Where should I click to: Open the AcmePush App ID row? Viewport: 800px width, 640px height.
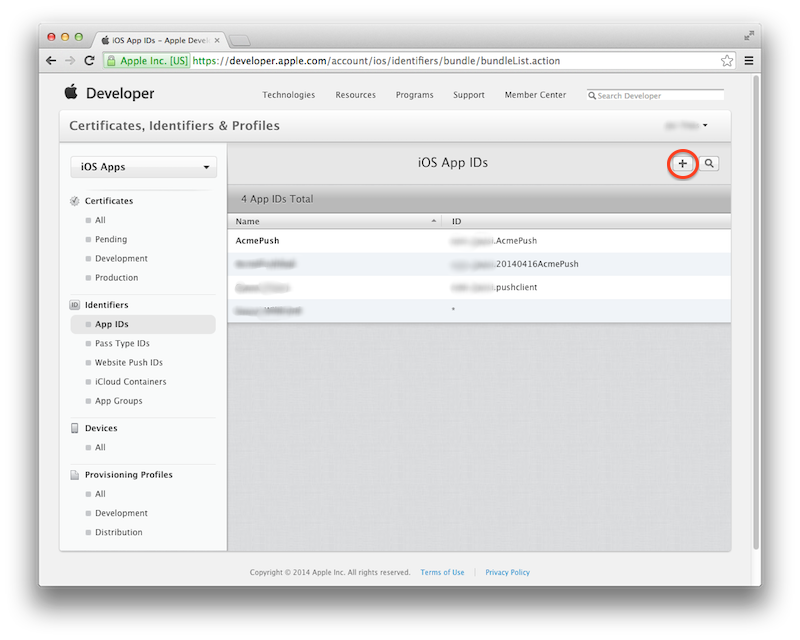(x=479, y=241)
